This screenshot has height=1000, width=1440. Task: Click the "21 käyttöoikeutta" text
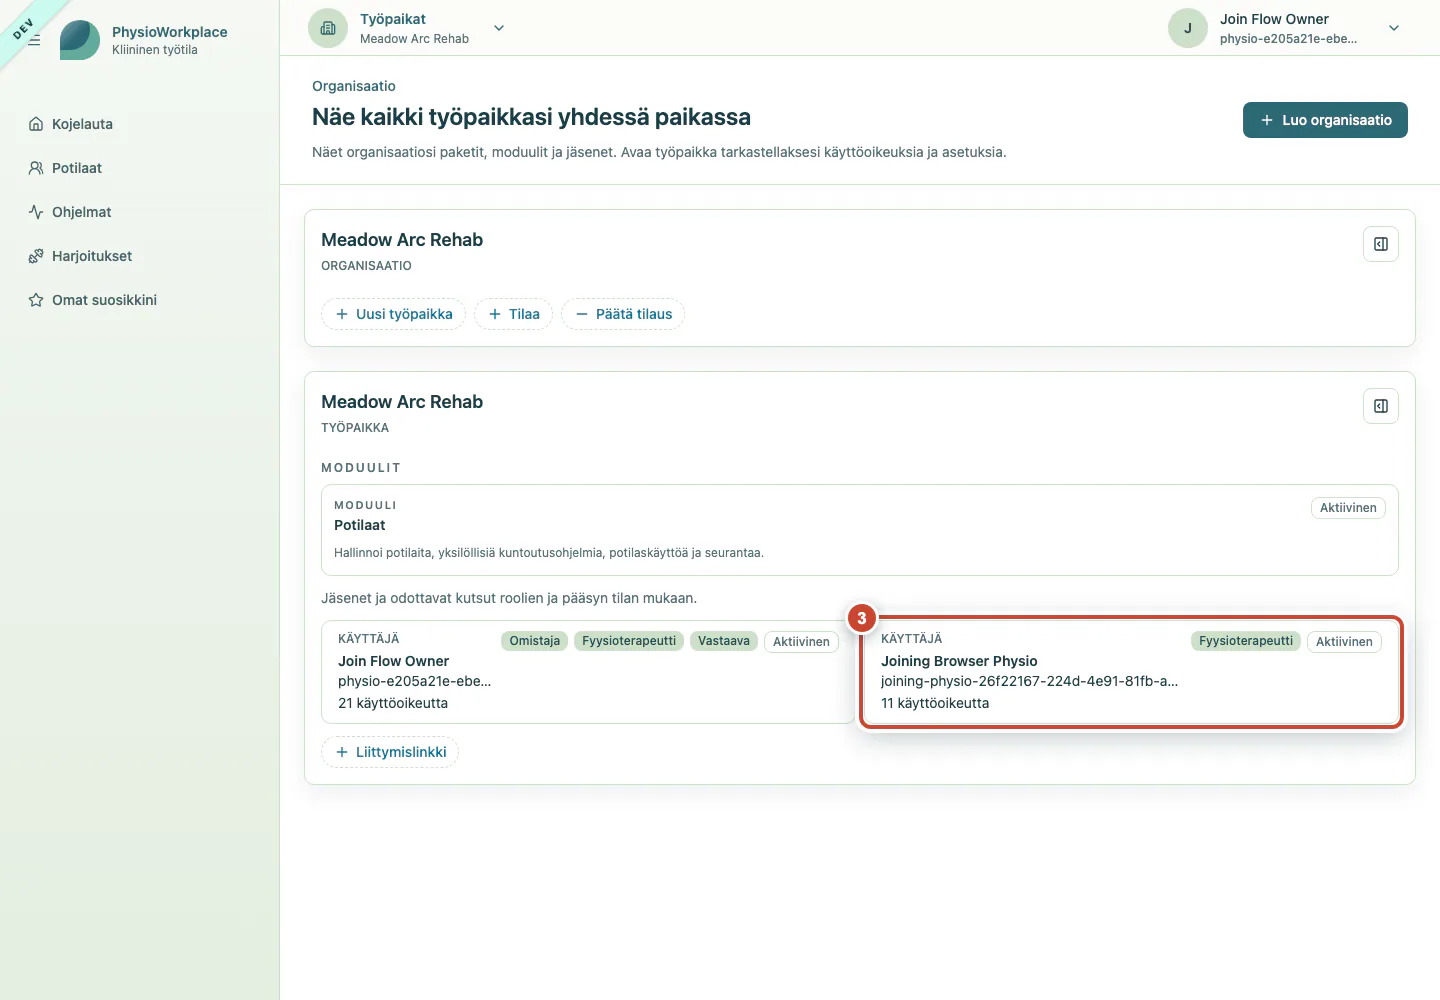393,703
